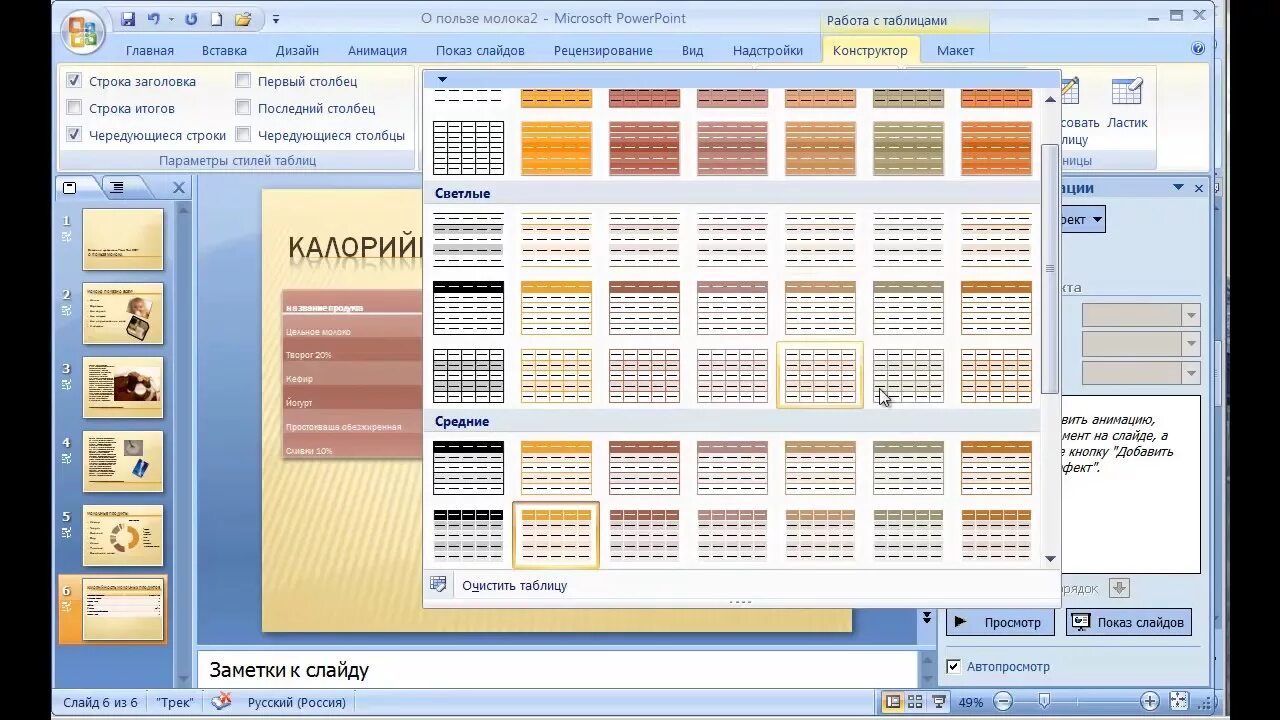
Task: Click the Показ слайдов pane button
Action: [1129, 622]
